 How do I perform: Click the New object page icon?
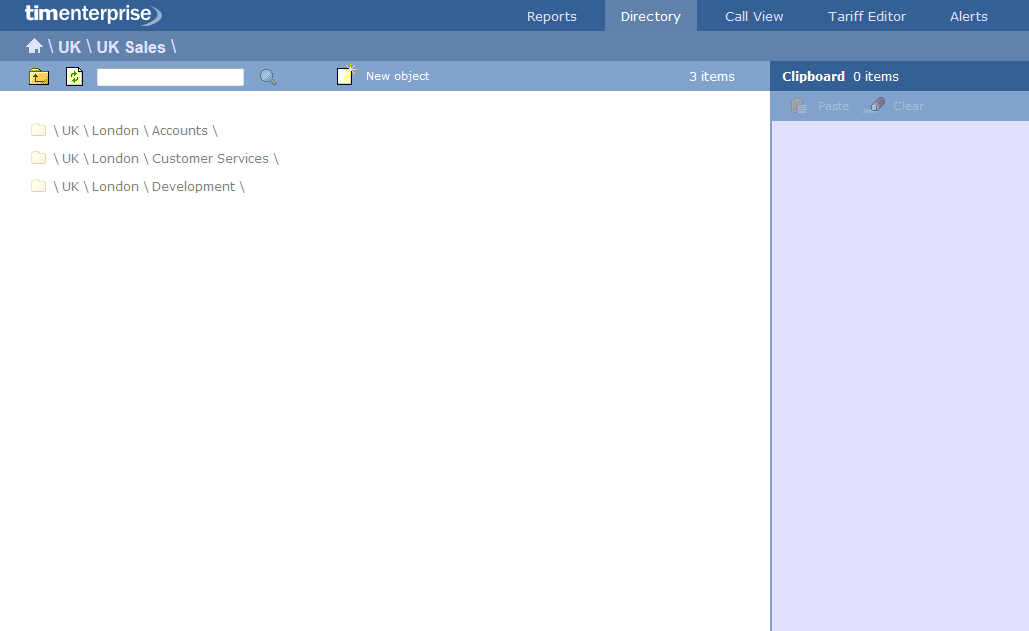tap(346, 76)
